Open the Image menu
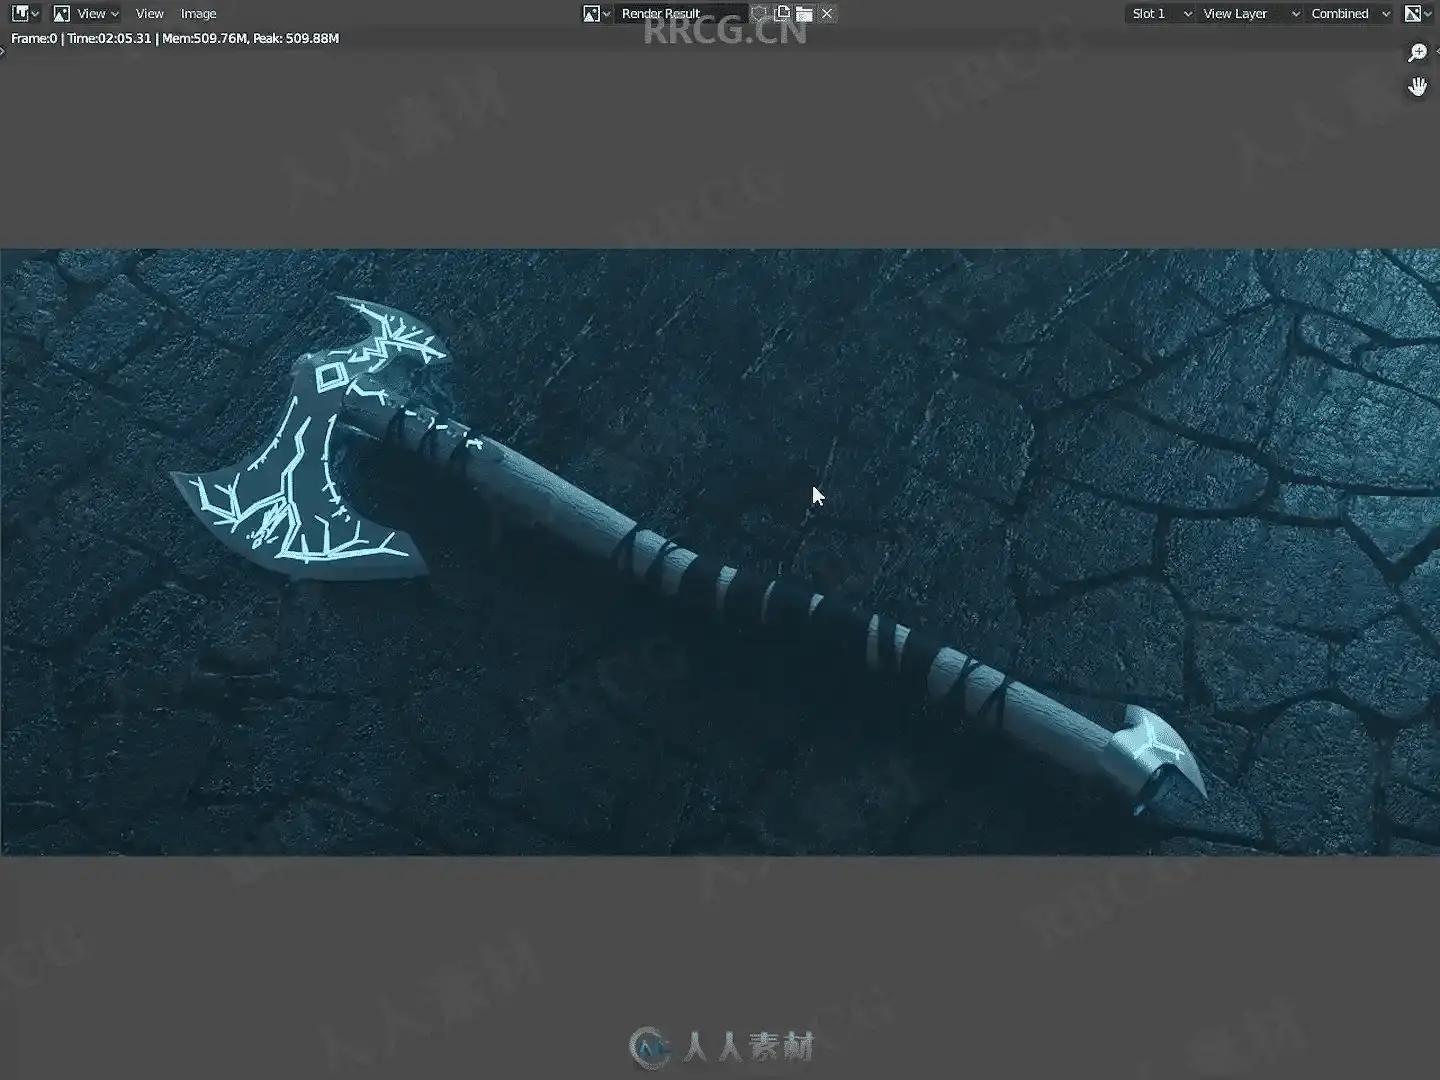This screenshot has width=1440, height=1080. 198,14
